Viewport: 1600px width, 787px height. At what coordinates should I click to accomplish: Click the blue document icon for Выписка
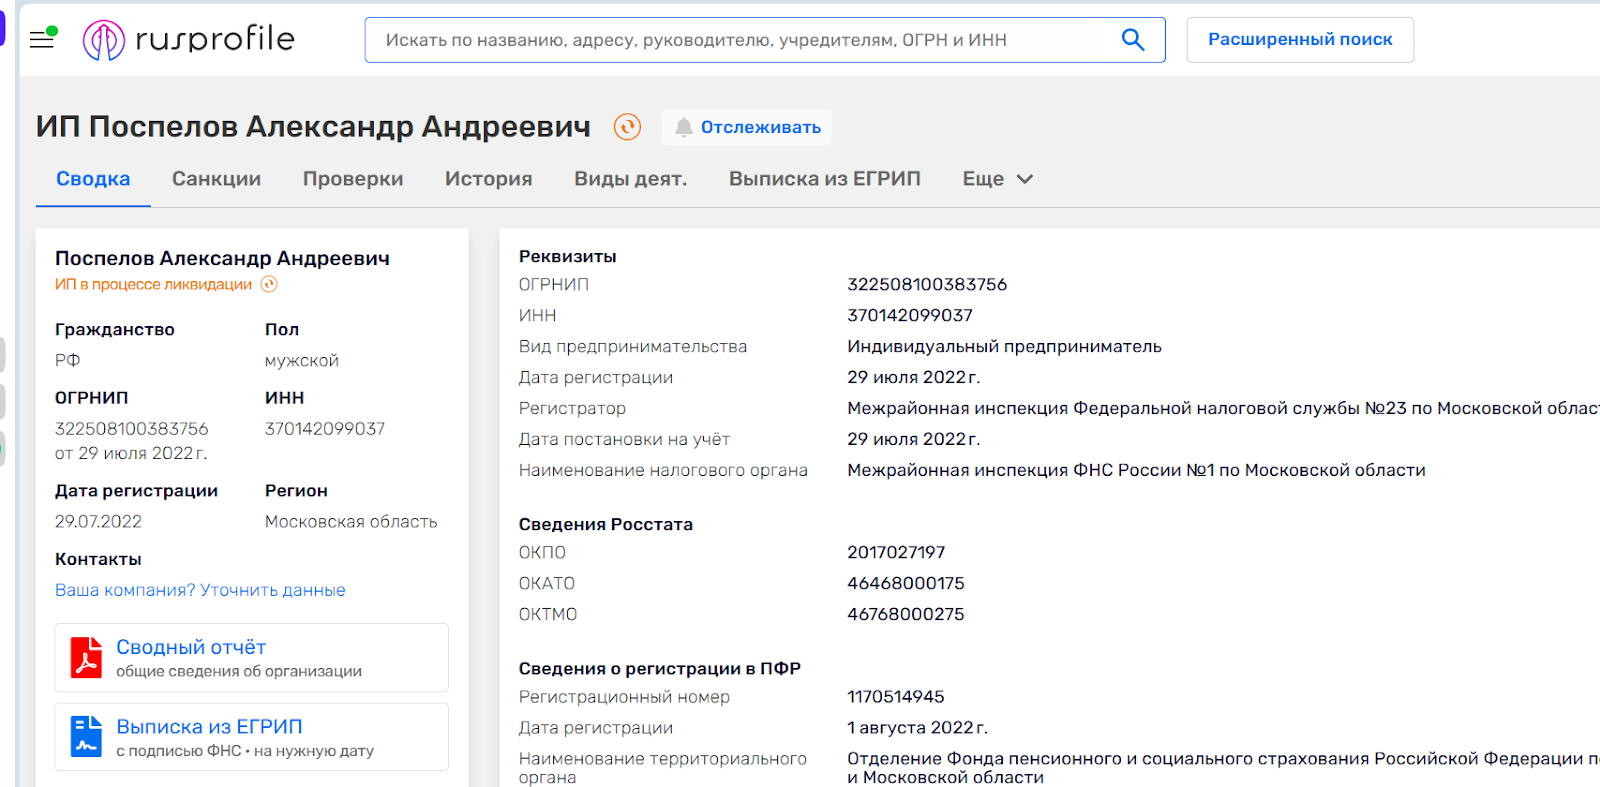point(86,737)
